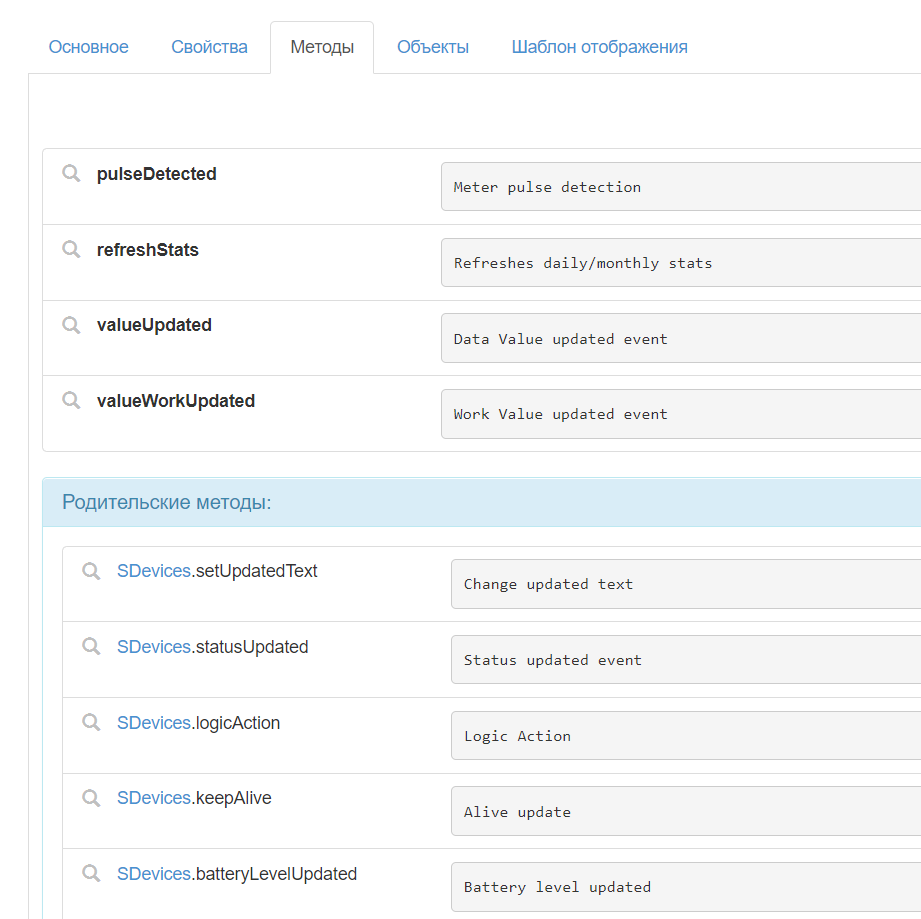Follow SDevices link in the setUpdatedText row
921x919 pixels.
pos(153,571)
